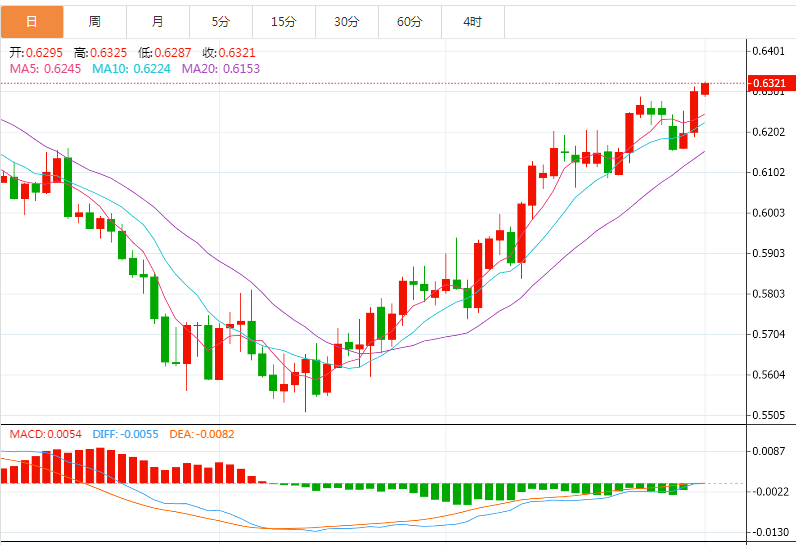Viewport: 796px width, 545px height.
Task: Click the 0.5704 price axis label
Action: click(x=768, y=334)
